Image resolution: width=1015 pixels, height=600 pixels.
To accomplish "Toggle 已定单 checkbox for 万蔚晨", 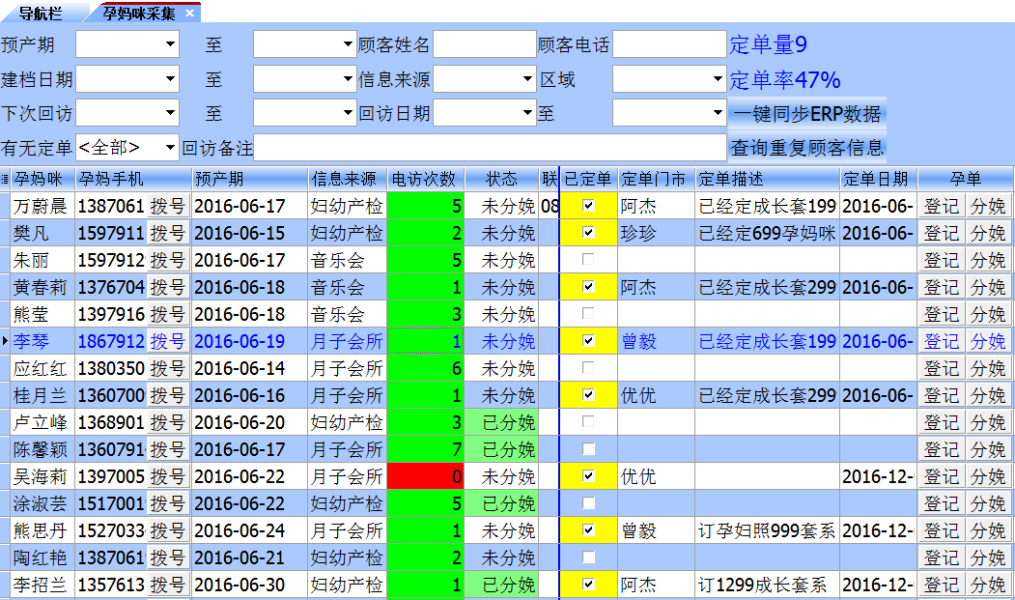I will click(588, 206).
